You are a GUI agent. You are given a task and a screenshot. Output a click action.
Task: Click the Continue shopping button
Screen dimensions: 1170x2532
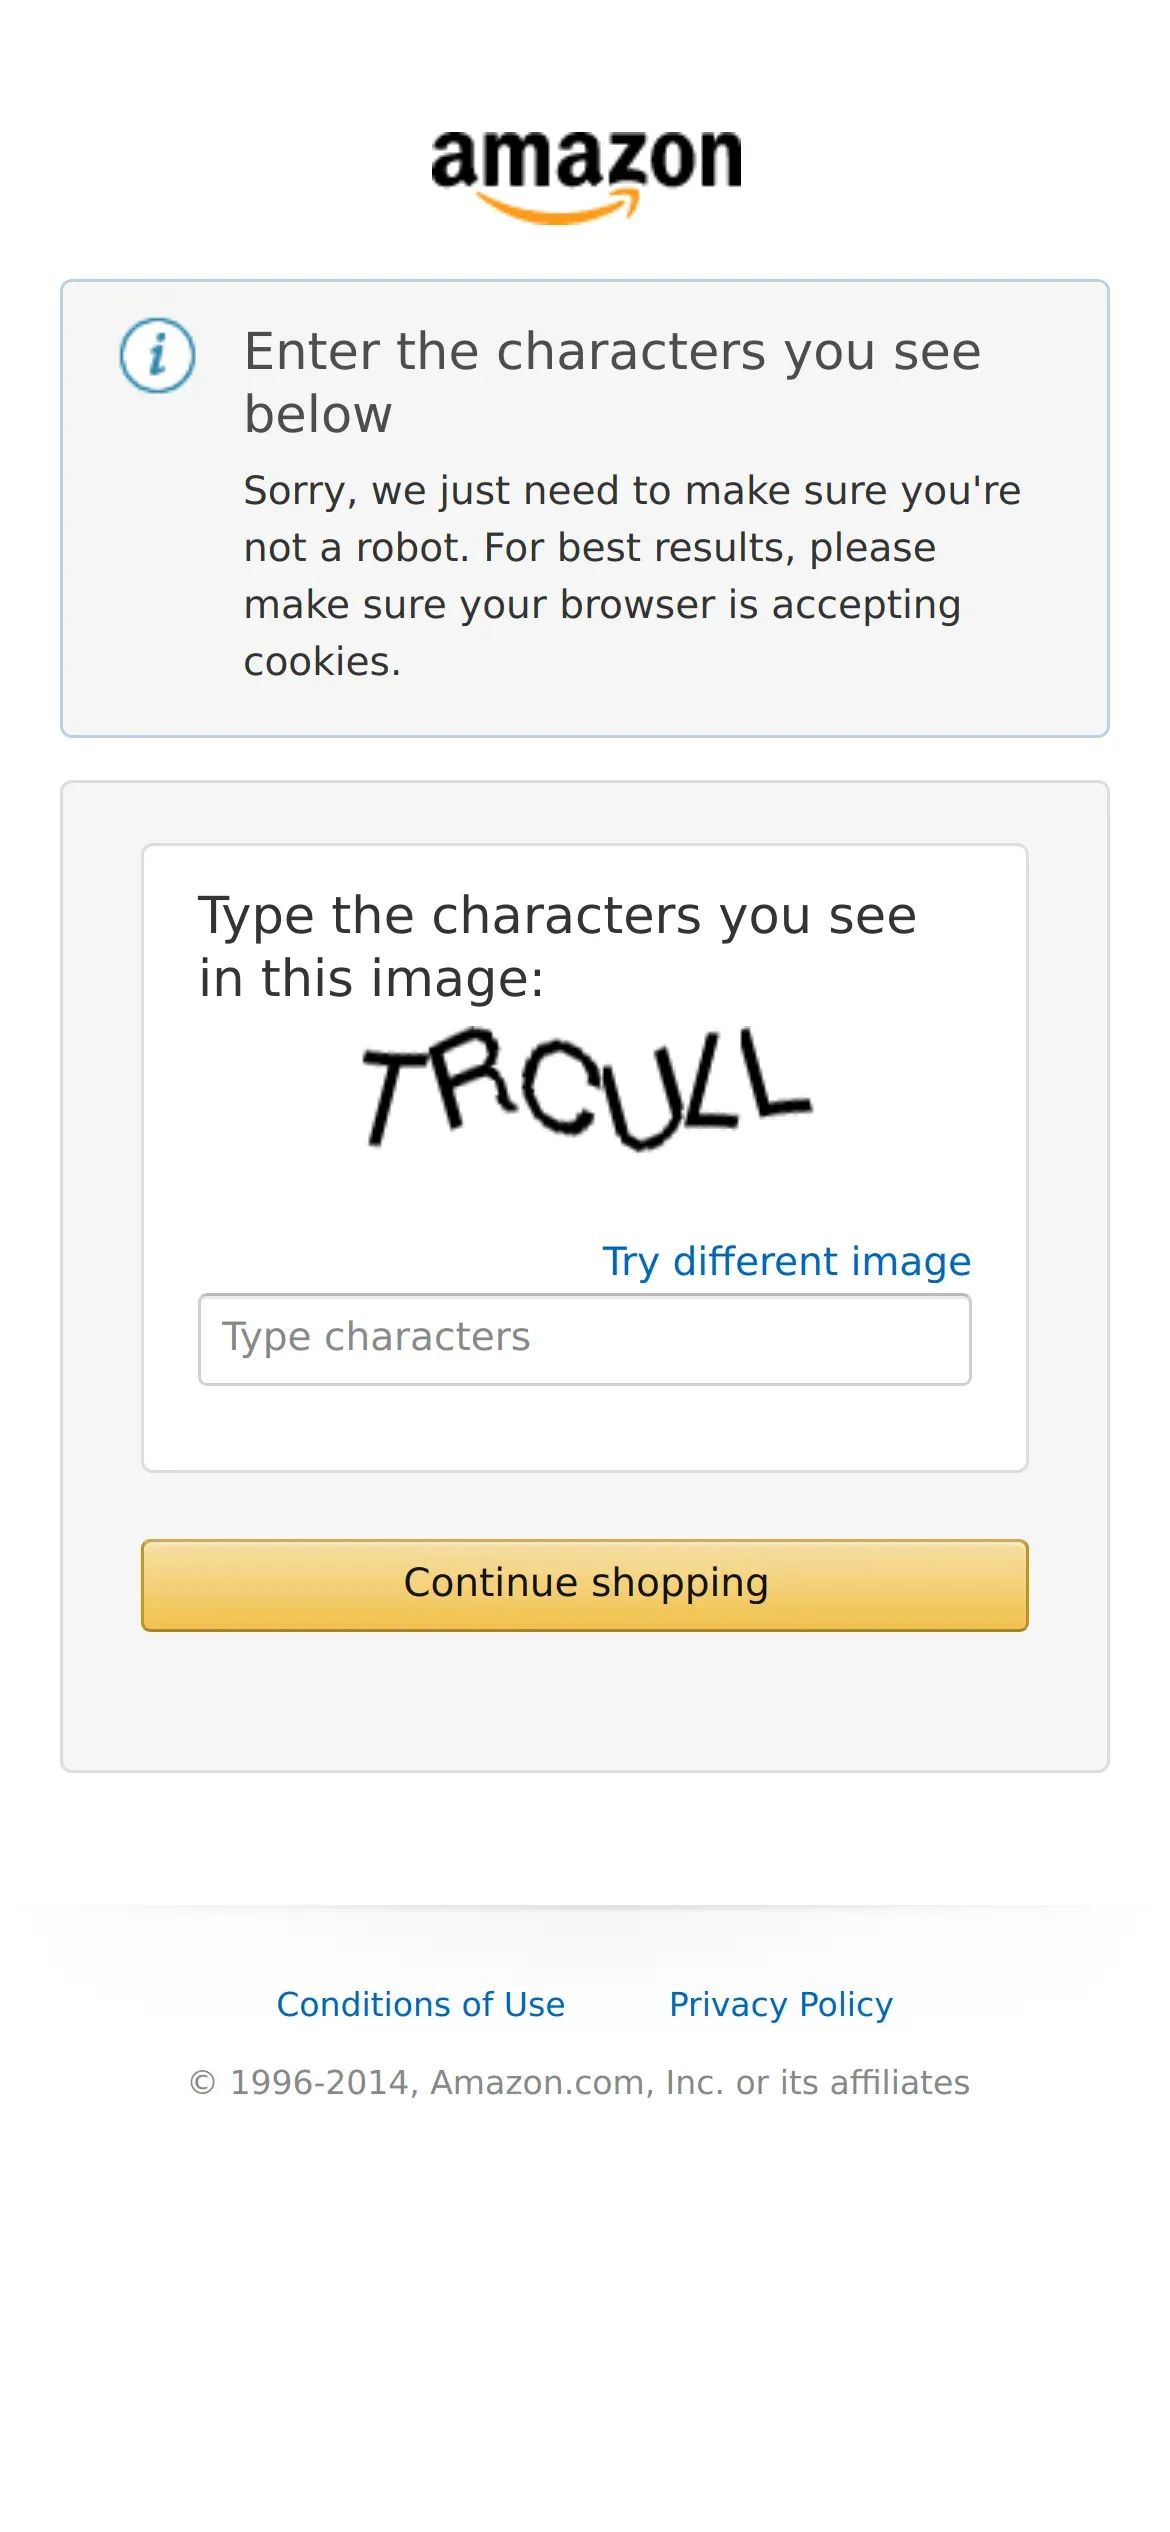pyautogui.click(x=585, y=1585)
